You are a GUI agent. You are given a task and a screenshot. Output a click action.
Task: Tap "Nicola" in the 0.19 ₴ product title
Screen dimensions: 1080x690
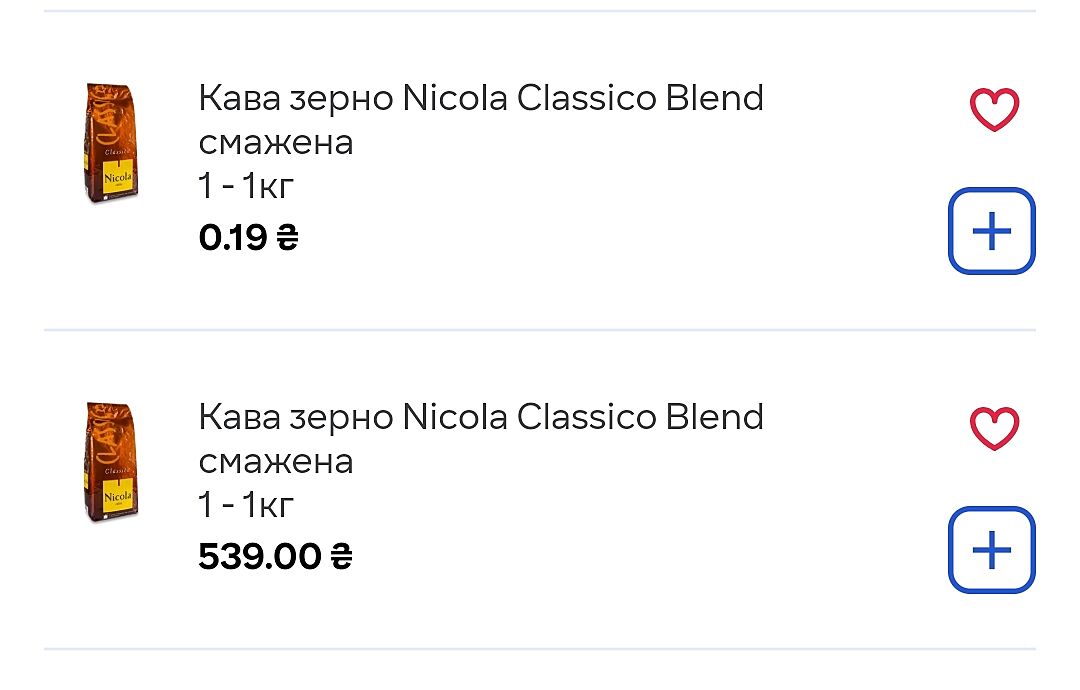click(455, 98)
